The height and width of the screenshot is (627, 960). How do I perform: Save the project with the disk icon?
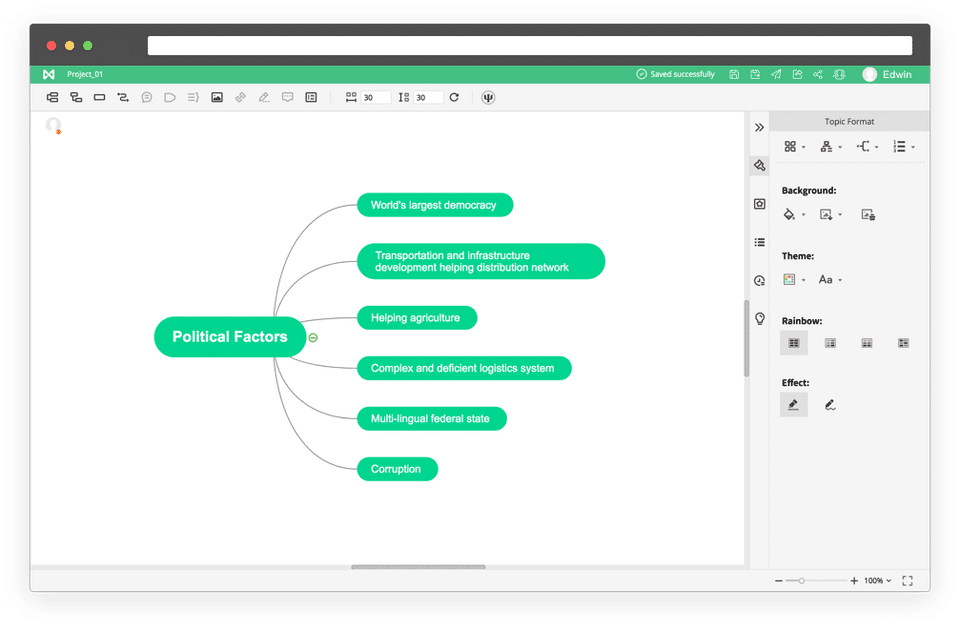coord(734,74)
